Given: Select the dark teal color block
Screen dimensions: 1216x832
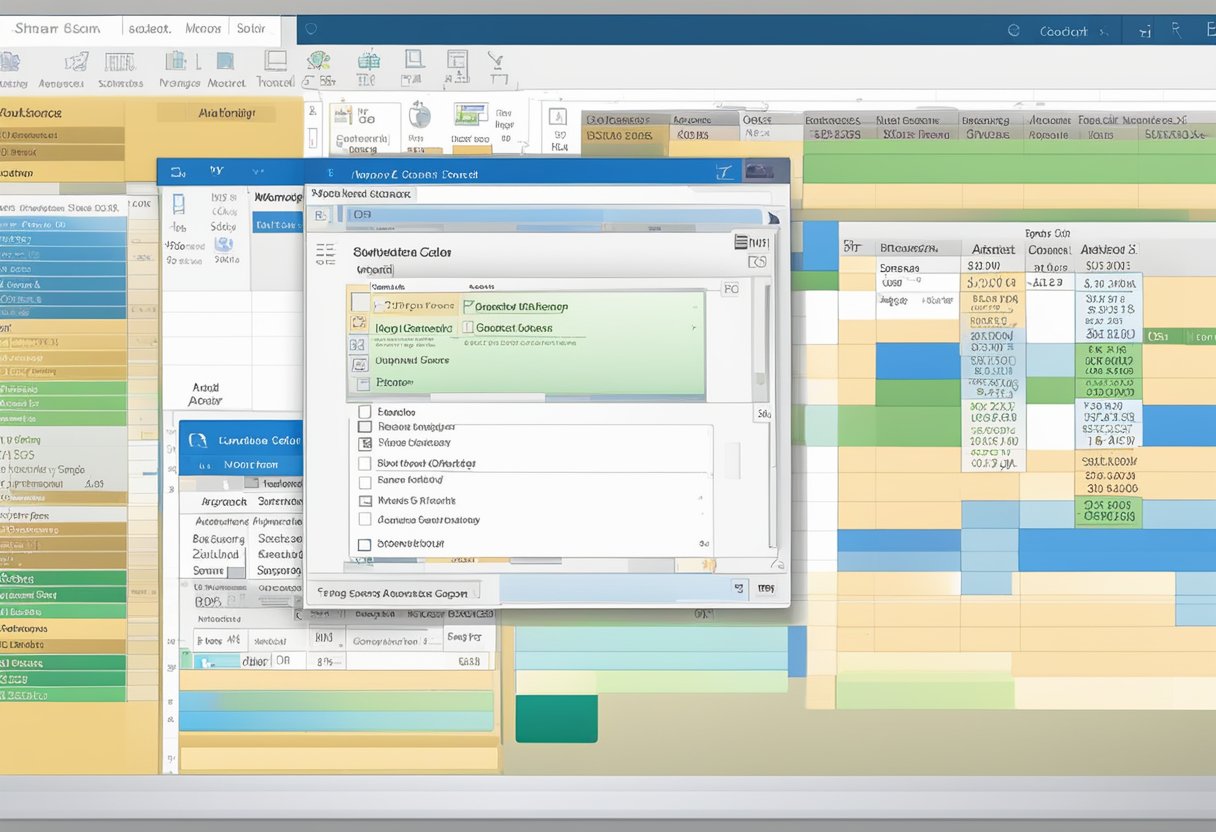Looking at the screenshot, I should [x=556, y=718].
